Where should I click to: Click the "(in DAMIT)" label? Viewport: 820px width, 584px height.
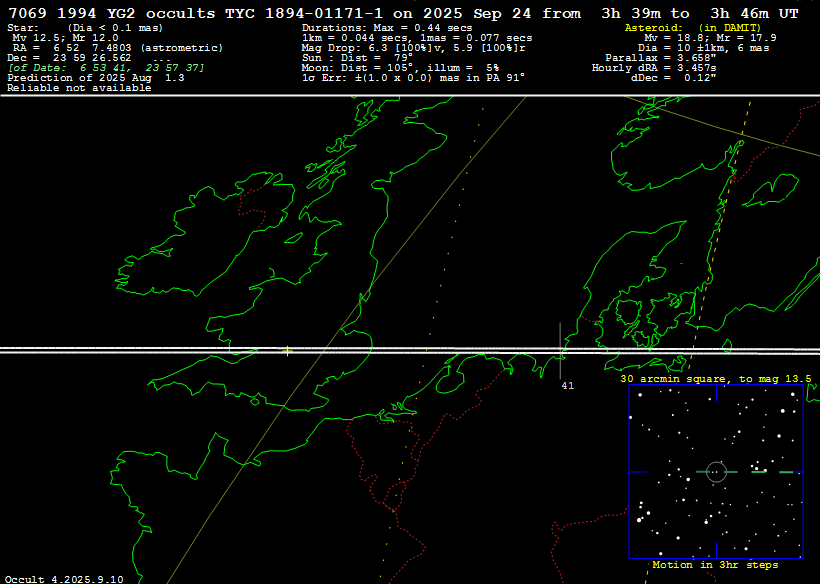(729, 28)
